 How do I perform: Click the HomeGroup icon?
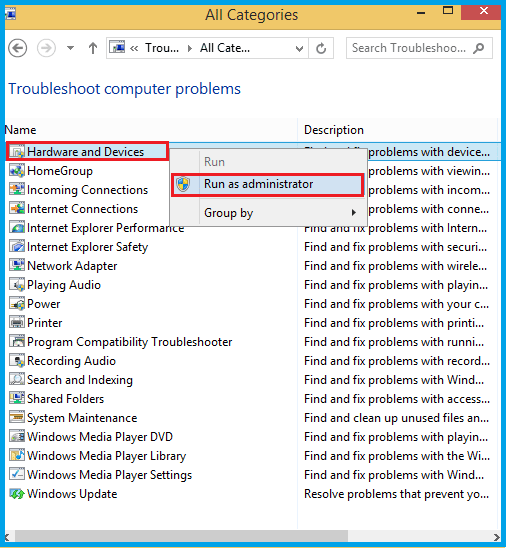point(17,171)
